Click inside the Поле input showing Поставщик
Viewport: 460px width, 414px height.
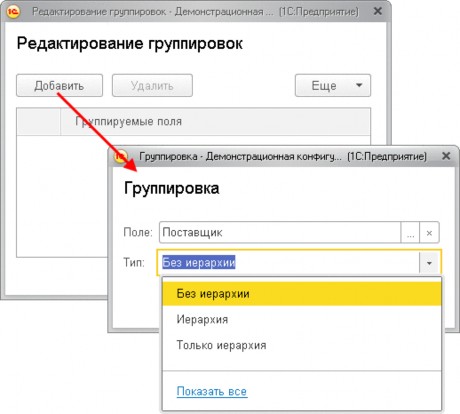(280, 232)
